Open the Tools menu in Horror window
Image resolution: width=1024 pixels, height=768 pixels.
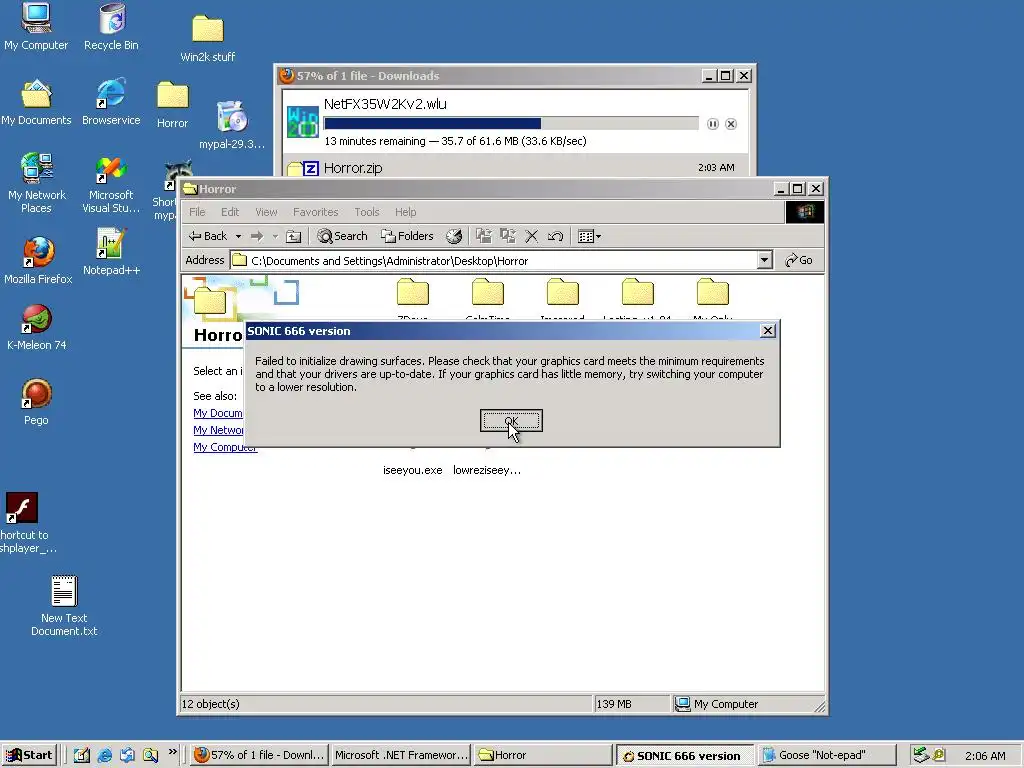tap(366, 212)
